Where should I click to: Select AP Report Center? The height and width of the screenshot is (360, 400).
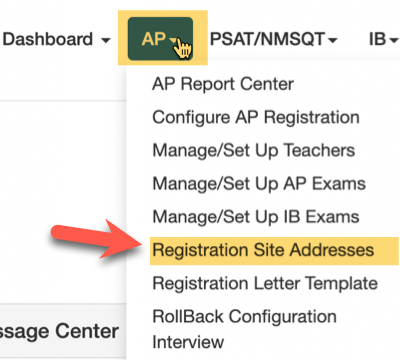223,84
